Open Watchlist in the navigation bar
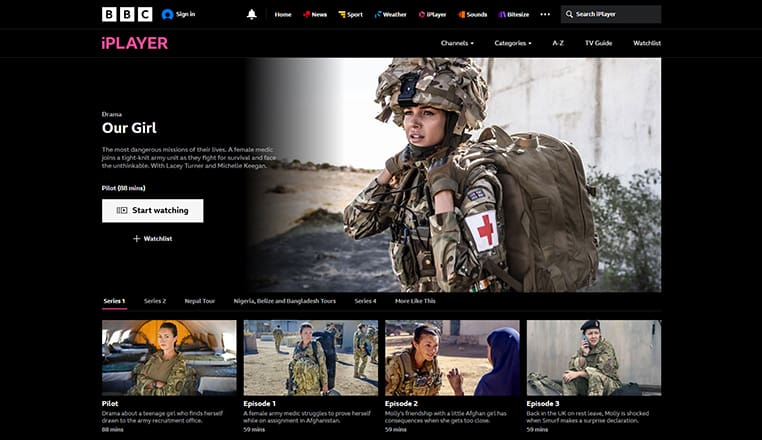This screenshot has height=440, width=762. (647, 43)
